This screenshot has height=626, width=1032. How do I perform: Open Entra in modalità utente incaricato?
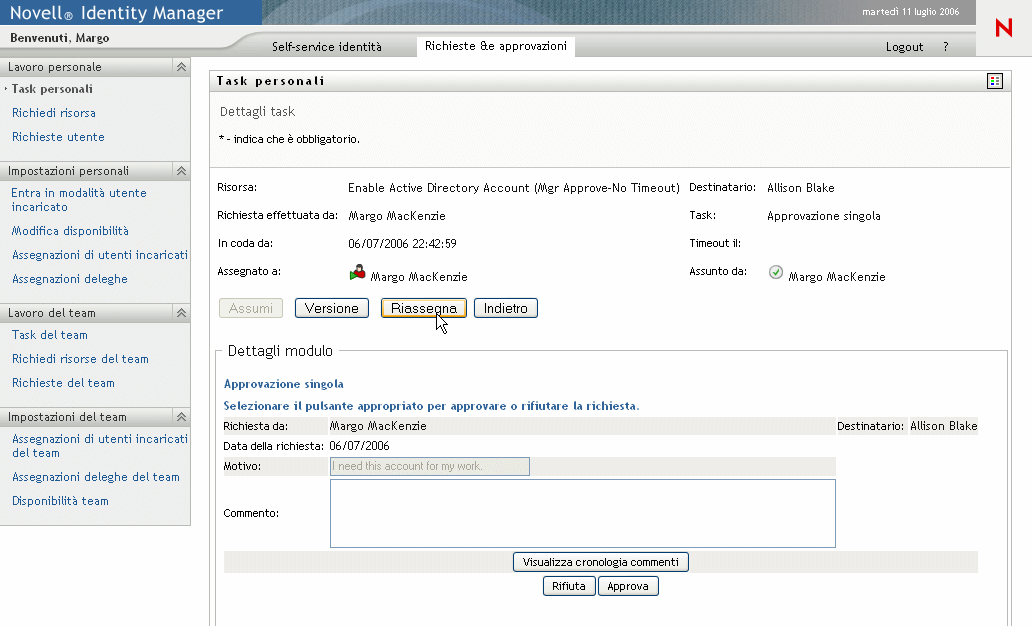[78, 200]
